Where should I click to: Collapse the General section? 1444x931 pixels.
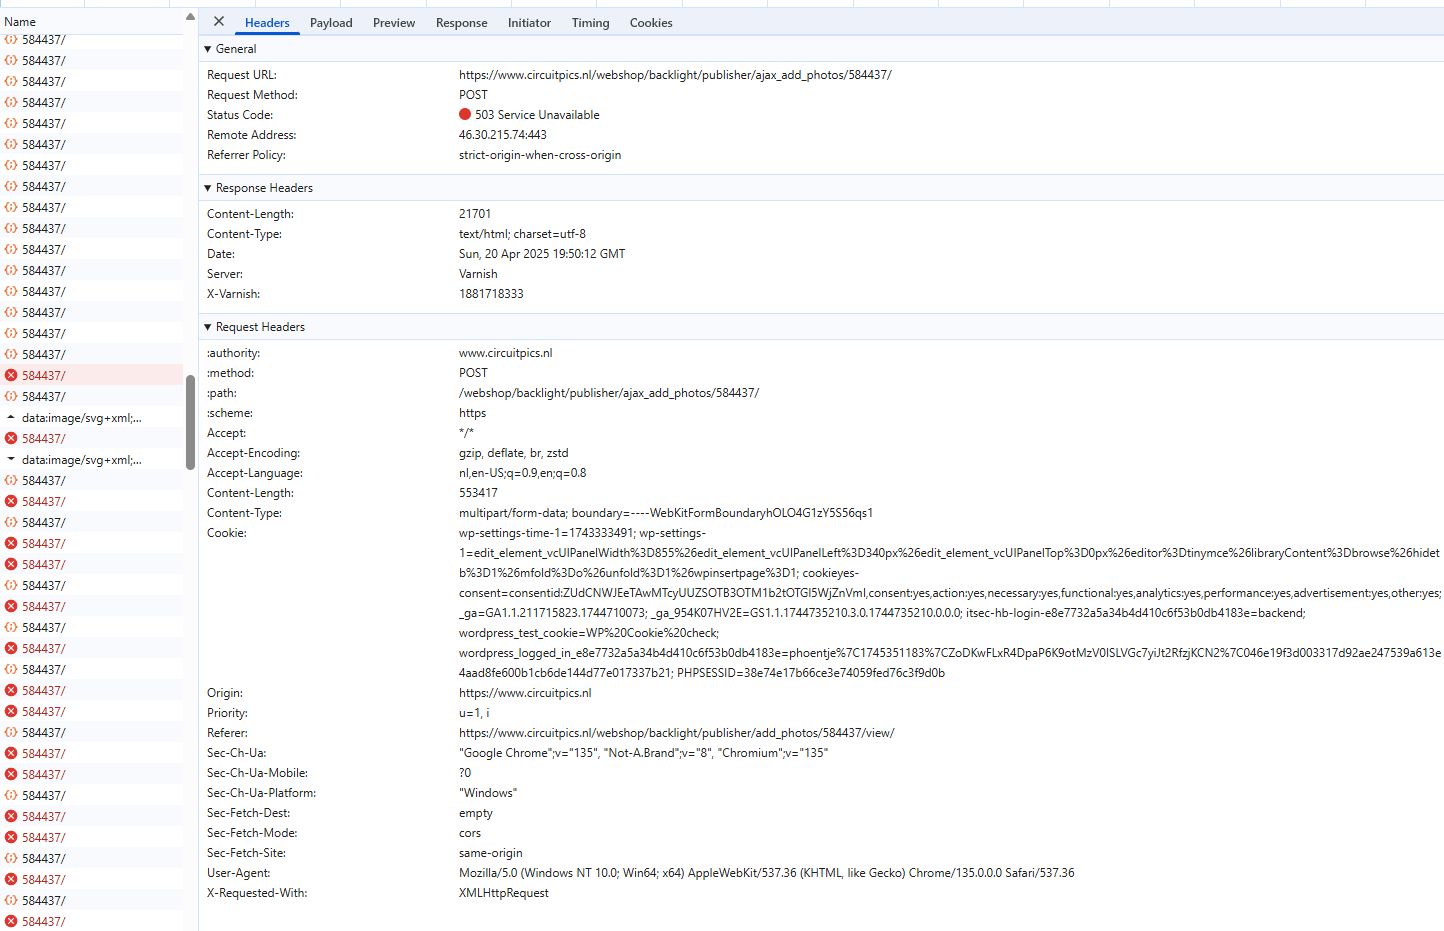pyautogui.click(x=230, y=49)
